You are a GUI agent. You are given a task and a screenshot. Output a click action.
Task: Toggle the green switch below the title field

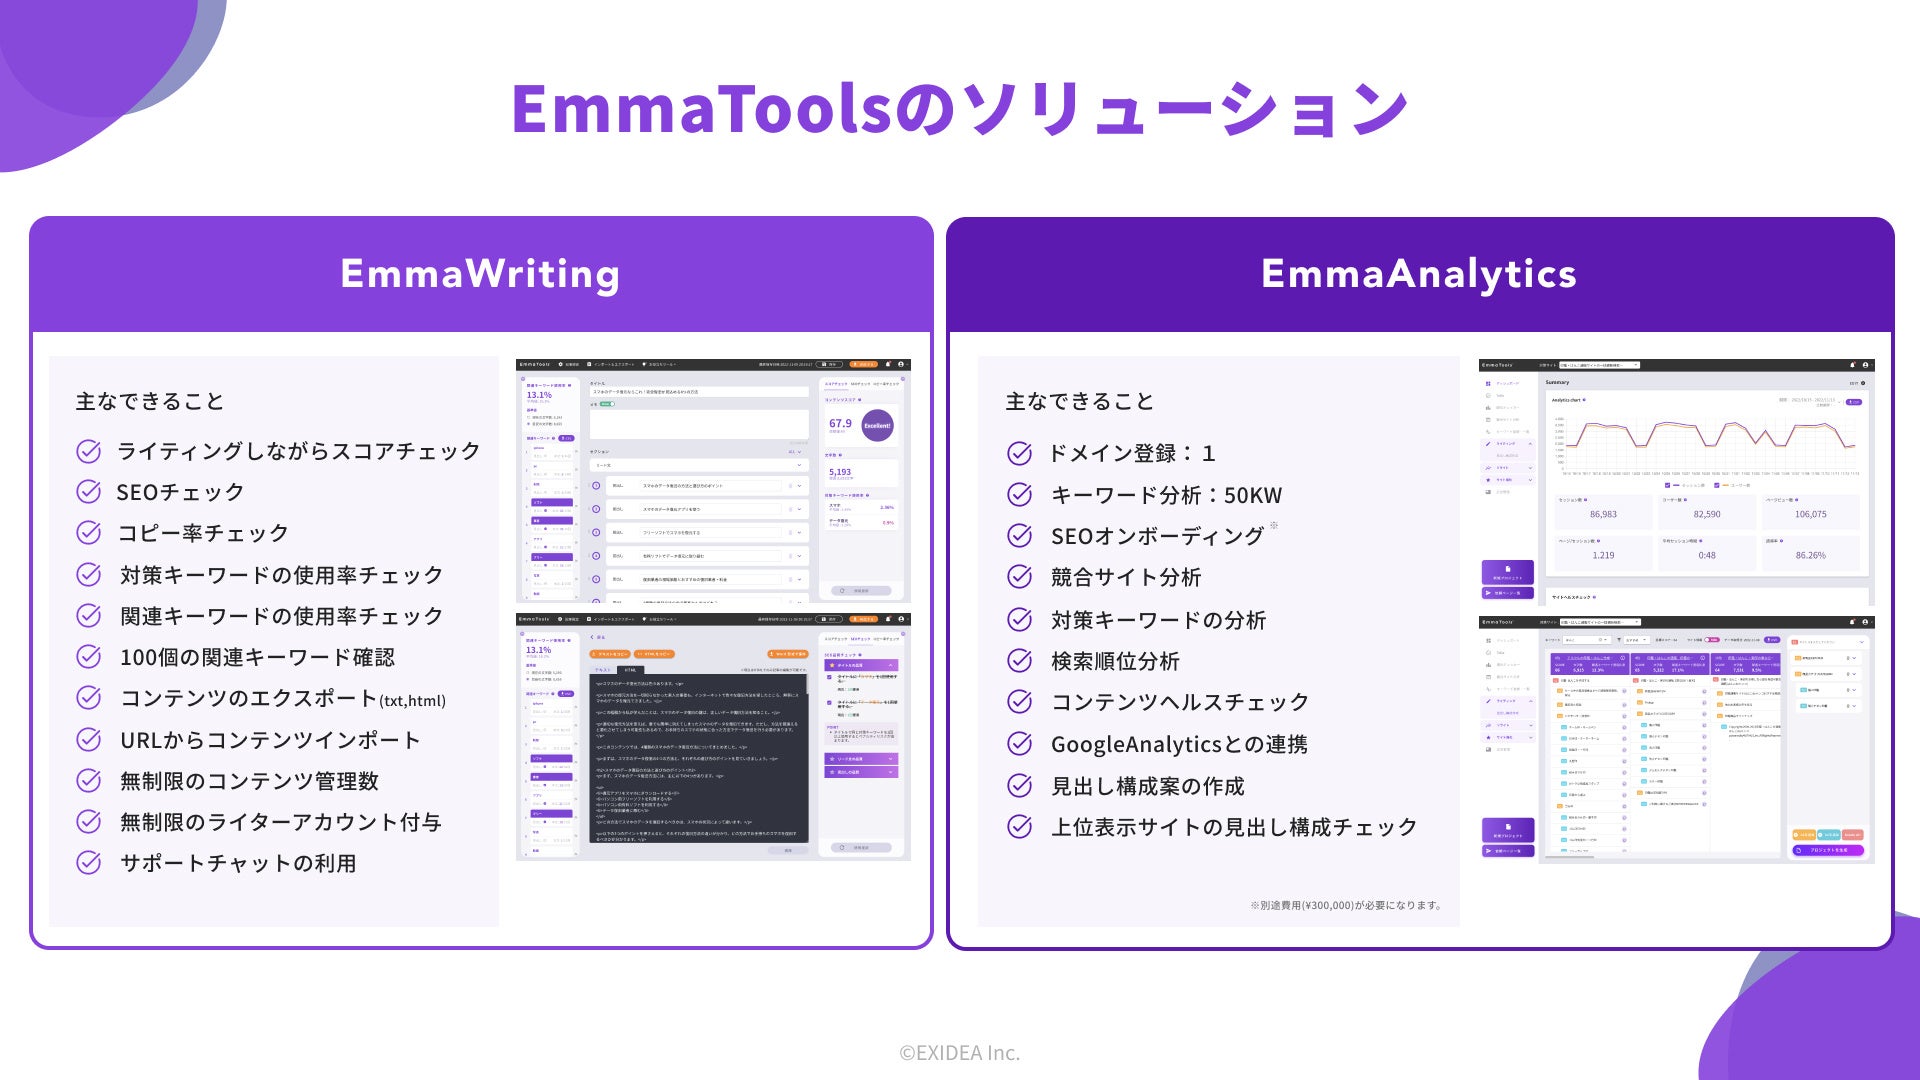(x=606, y=404)
